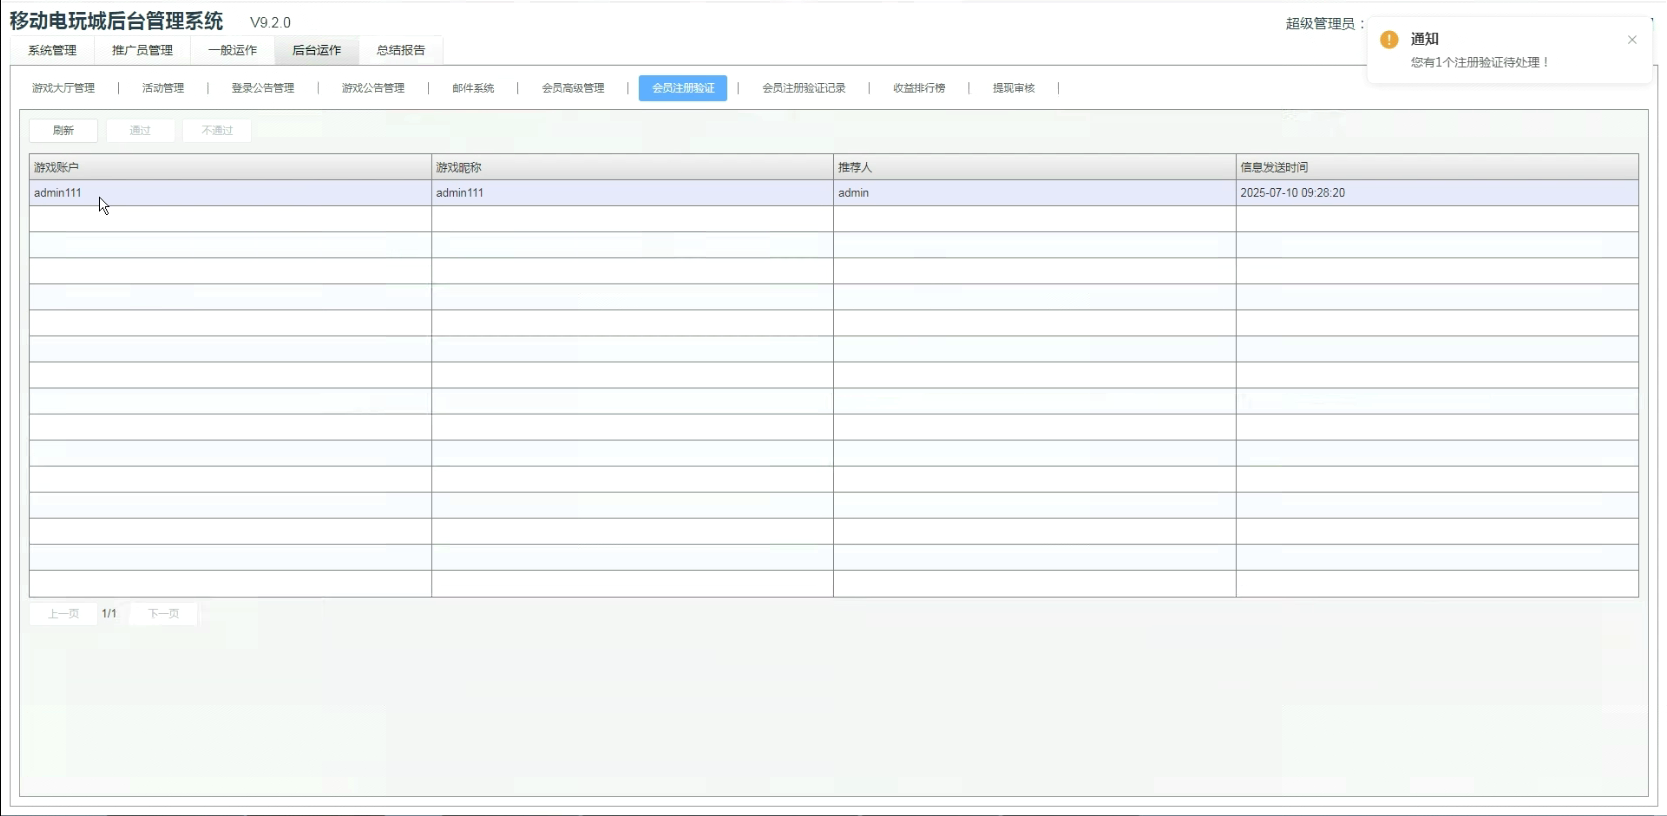Close the 通知 notification popup
1667x816 pixels.
click(x=1632, y=40)
